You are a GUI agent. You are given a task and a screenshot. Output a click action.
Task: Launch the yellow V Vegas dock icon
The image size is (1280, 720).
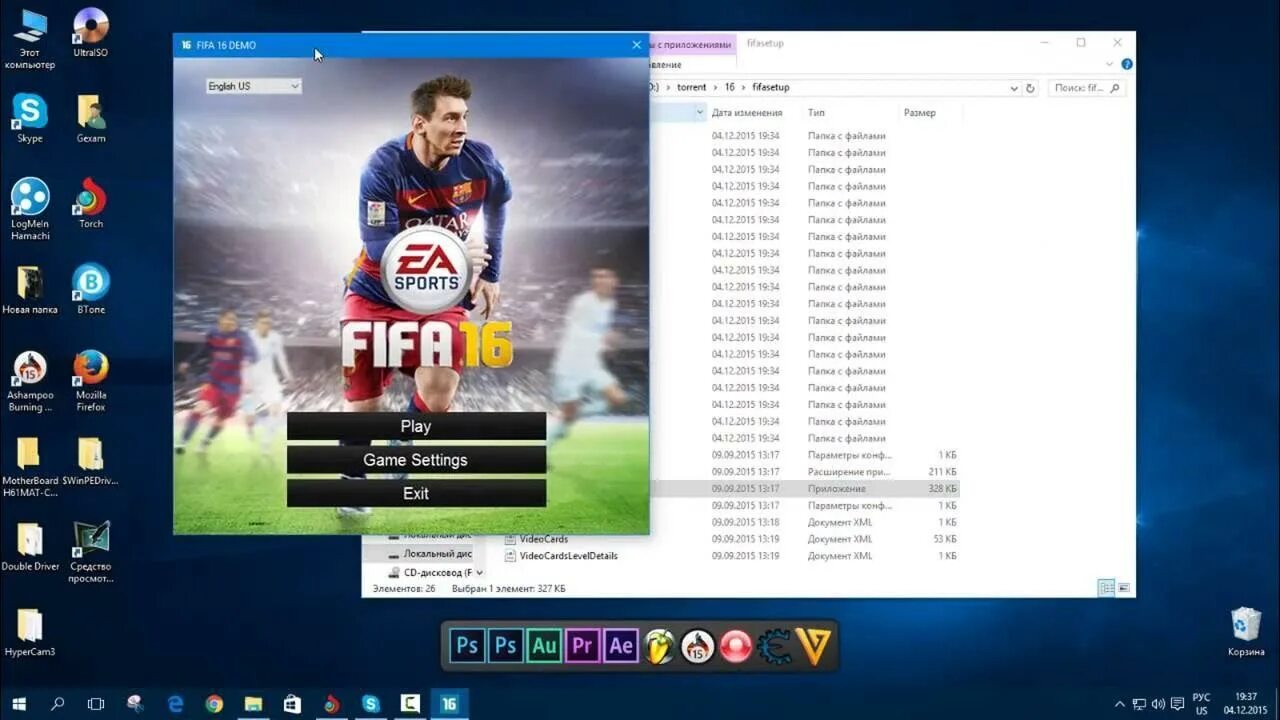tap(814, 646)
